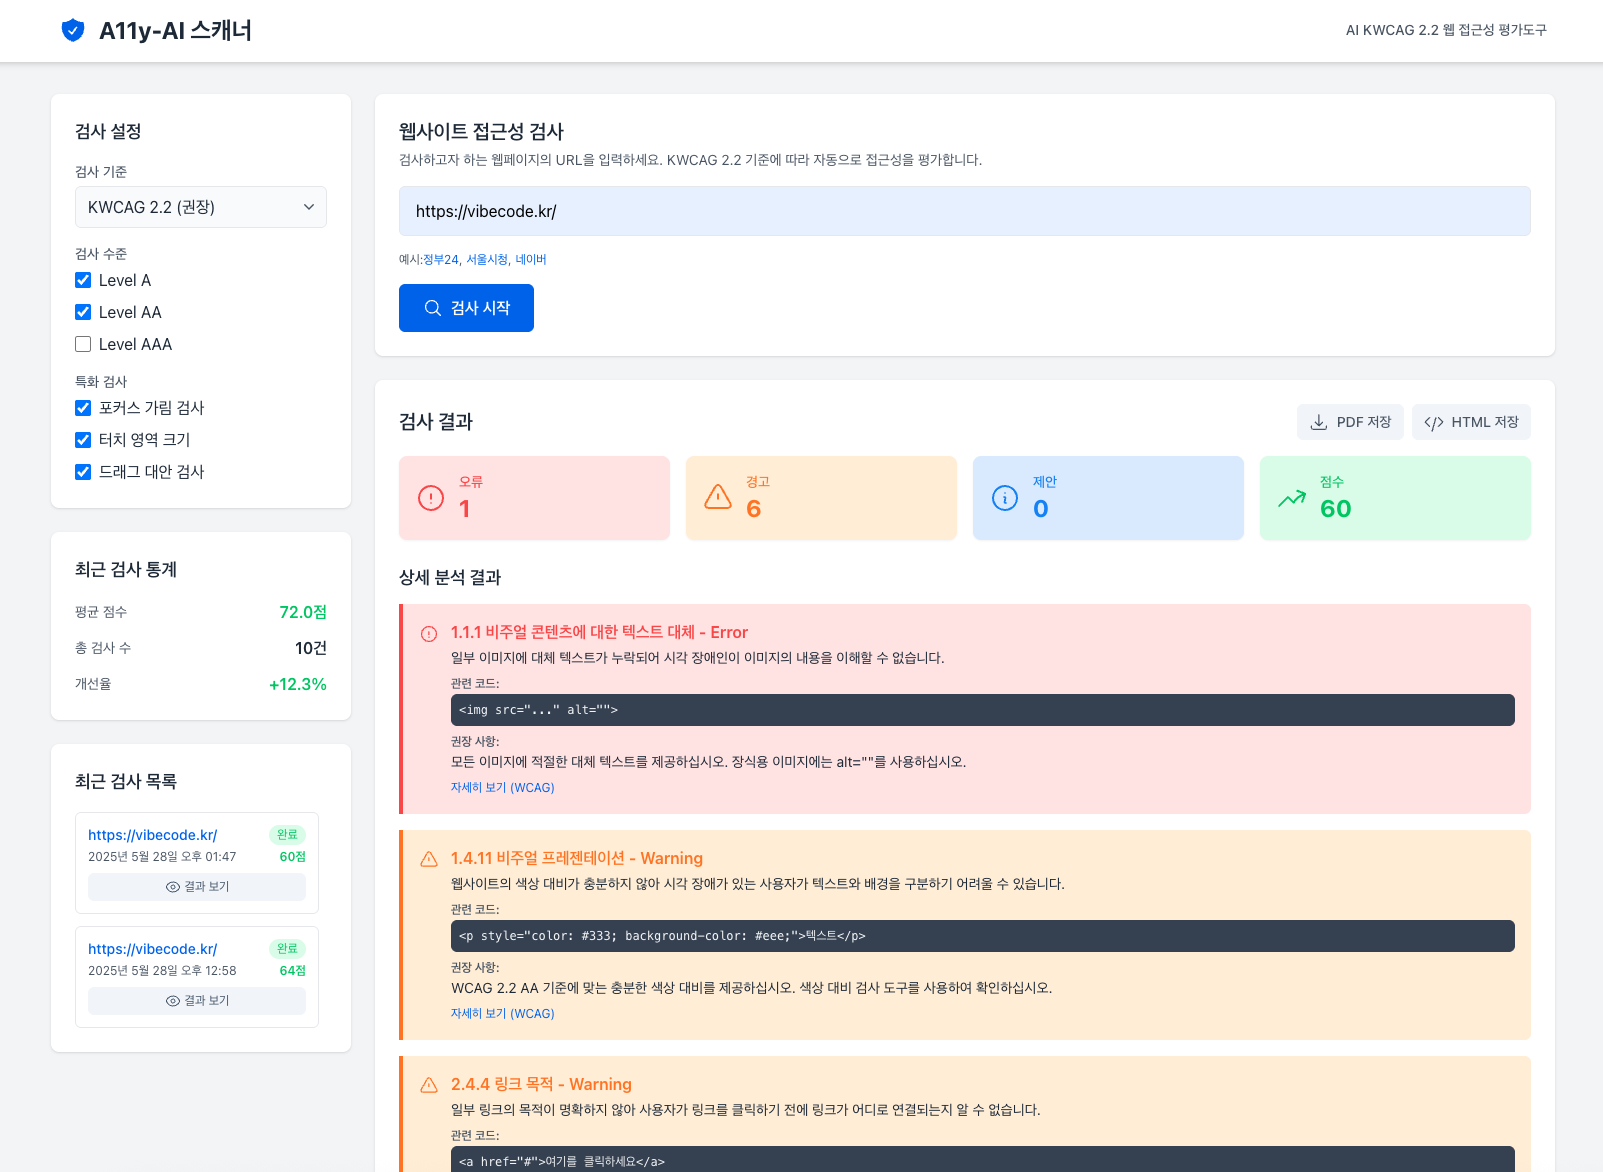Click the URL input field with vibecode.kr

965,211
